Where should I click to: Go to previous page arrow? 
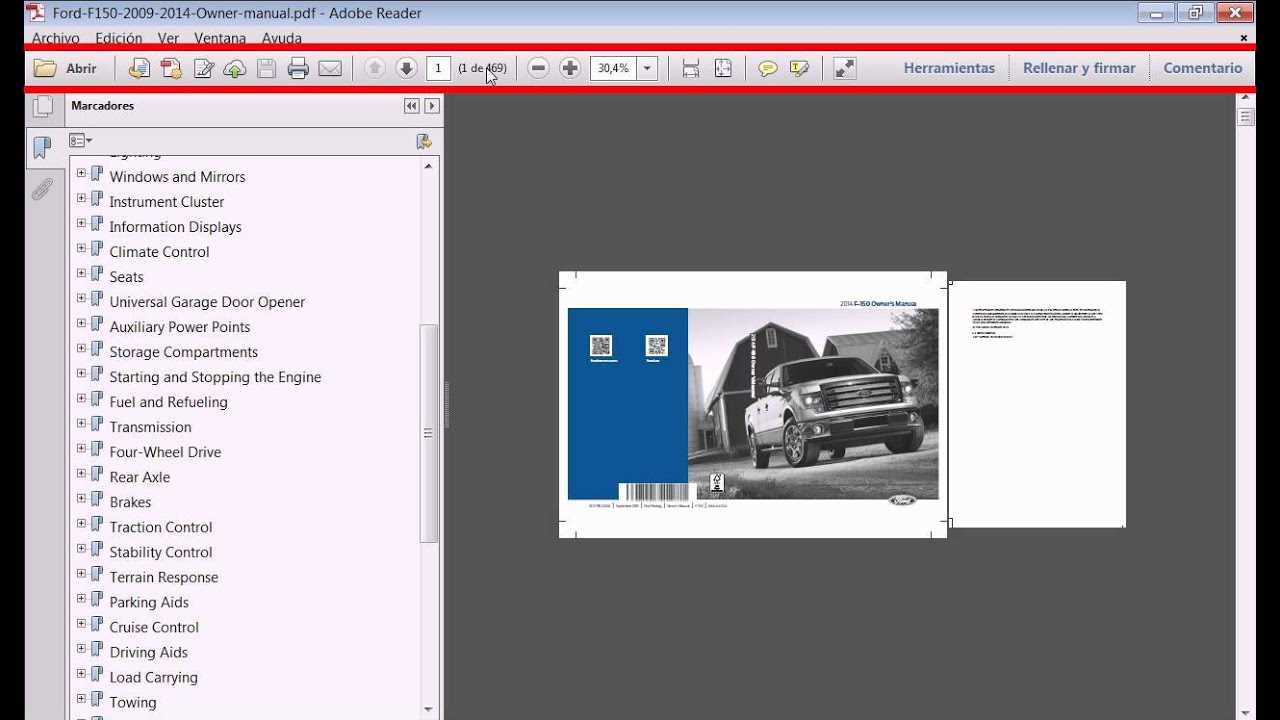[375, 68]
